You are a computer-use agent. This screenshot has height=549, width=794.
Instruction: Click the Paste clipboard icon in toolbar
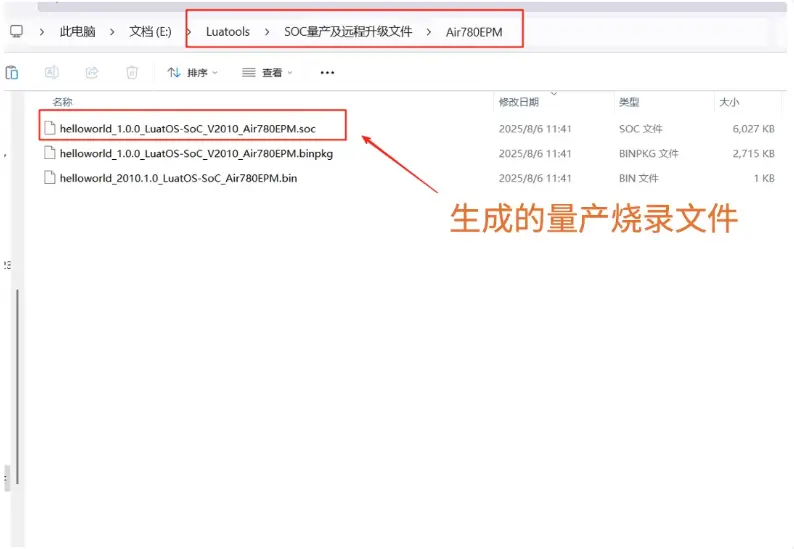(12, 72)
